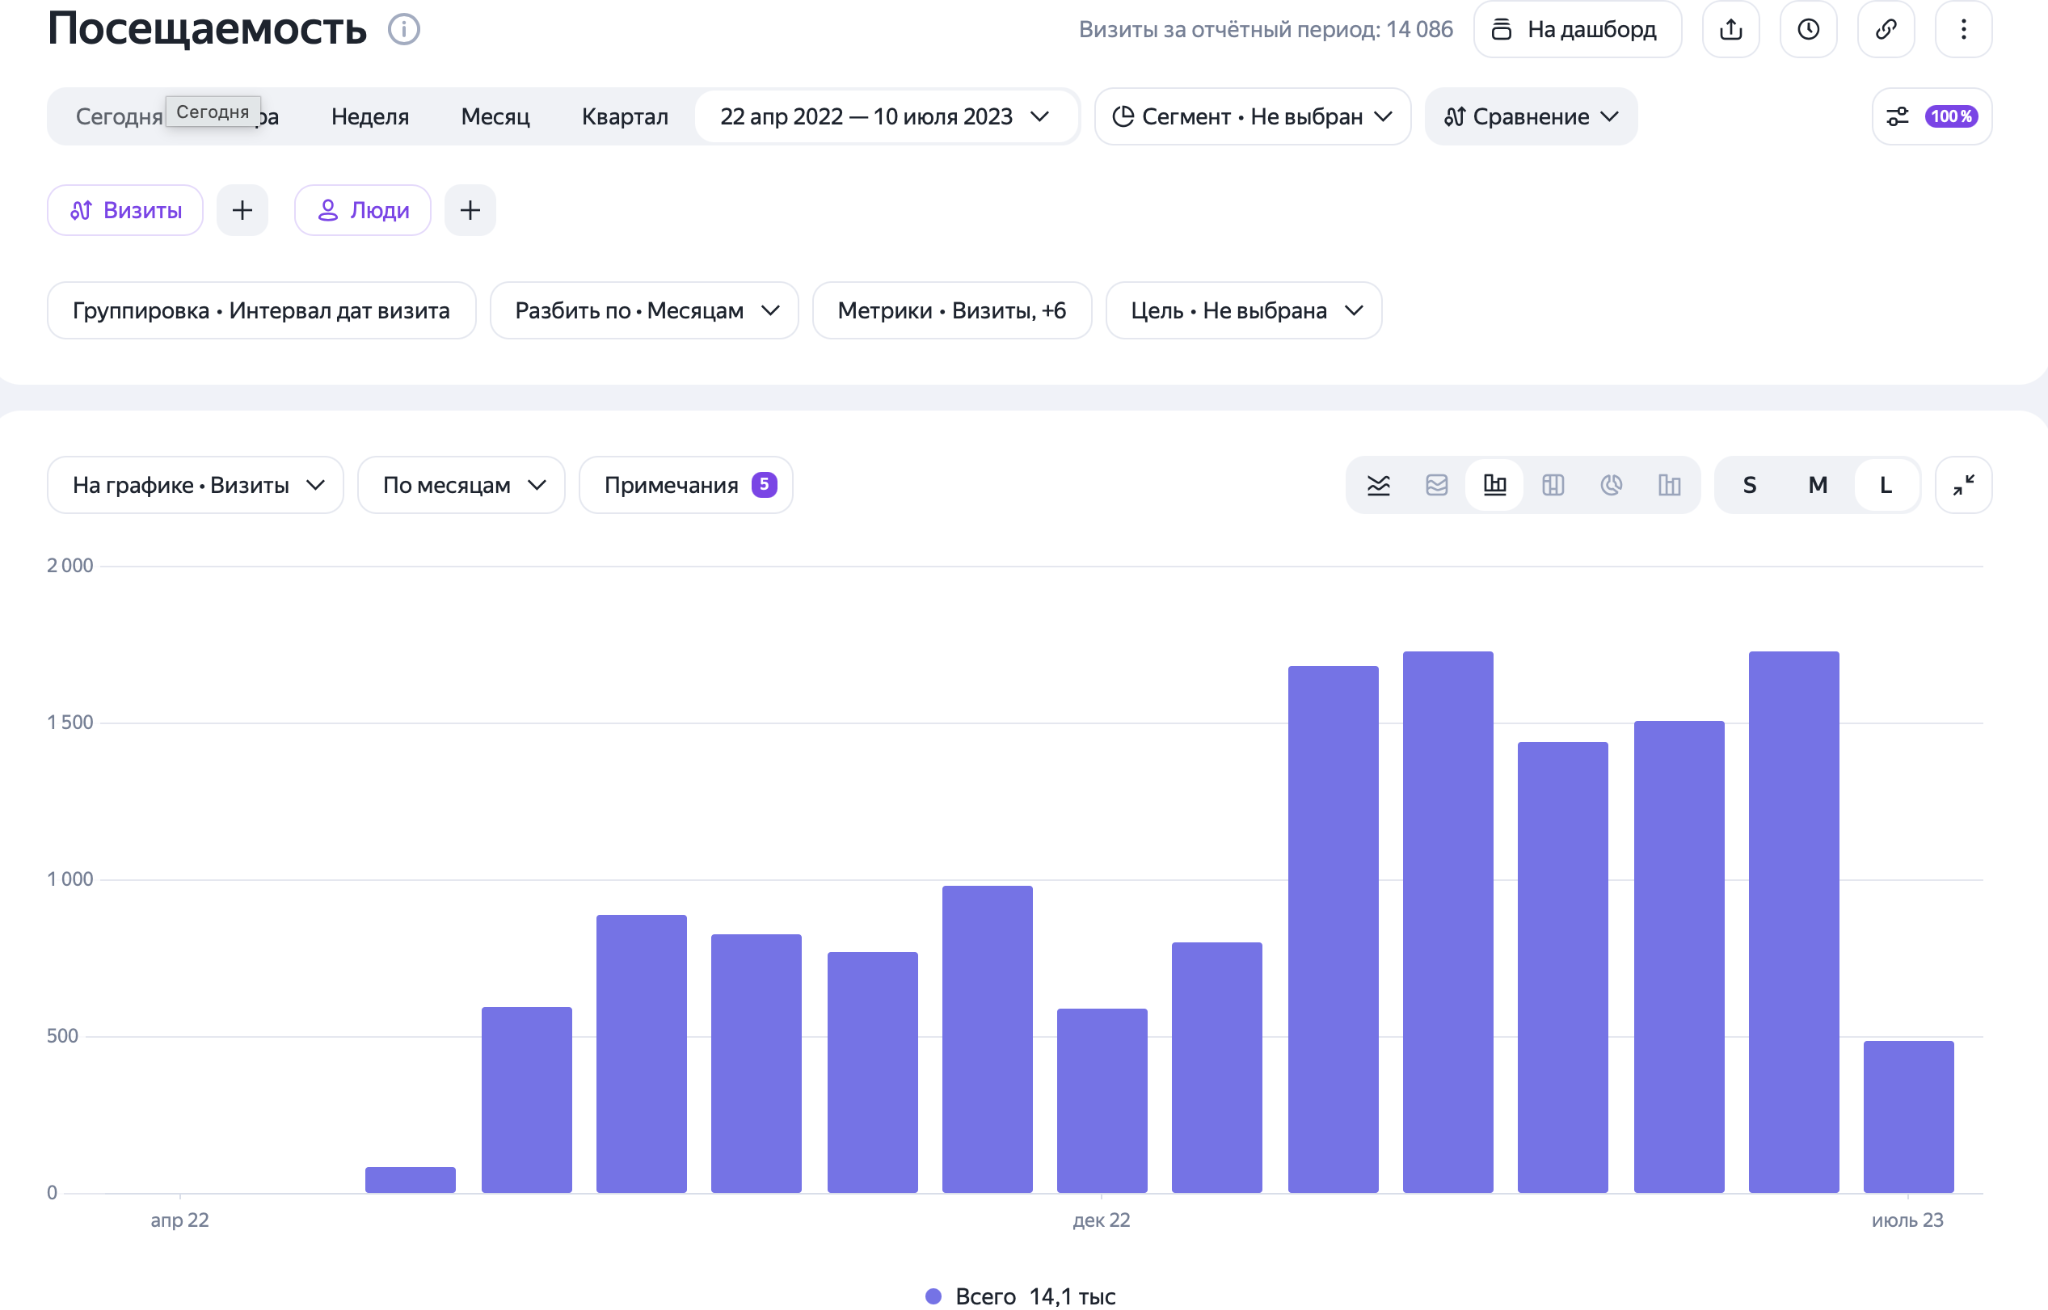
Task: Open the Сегмент · Не выбран dropdown
Action: [1253, 116]
